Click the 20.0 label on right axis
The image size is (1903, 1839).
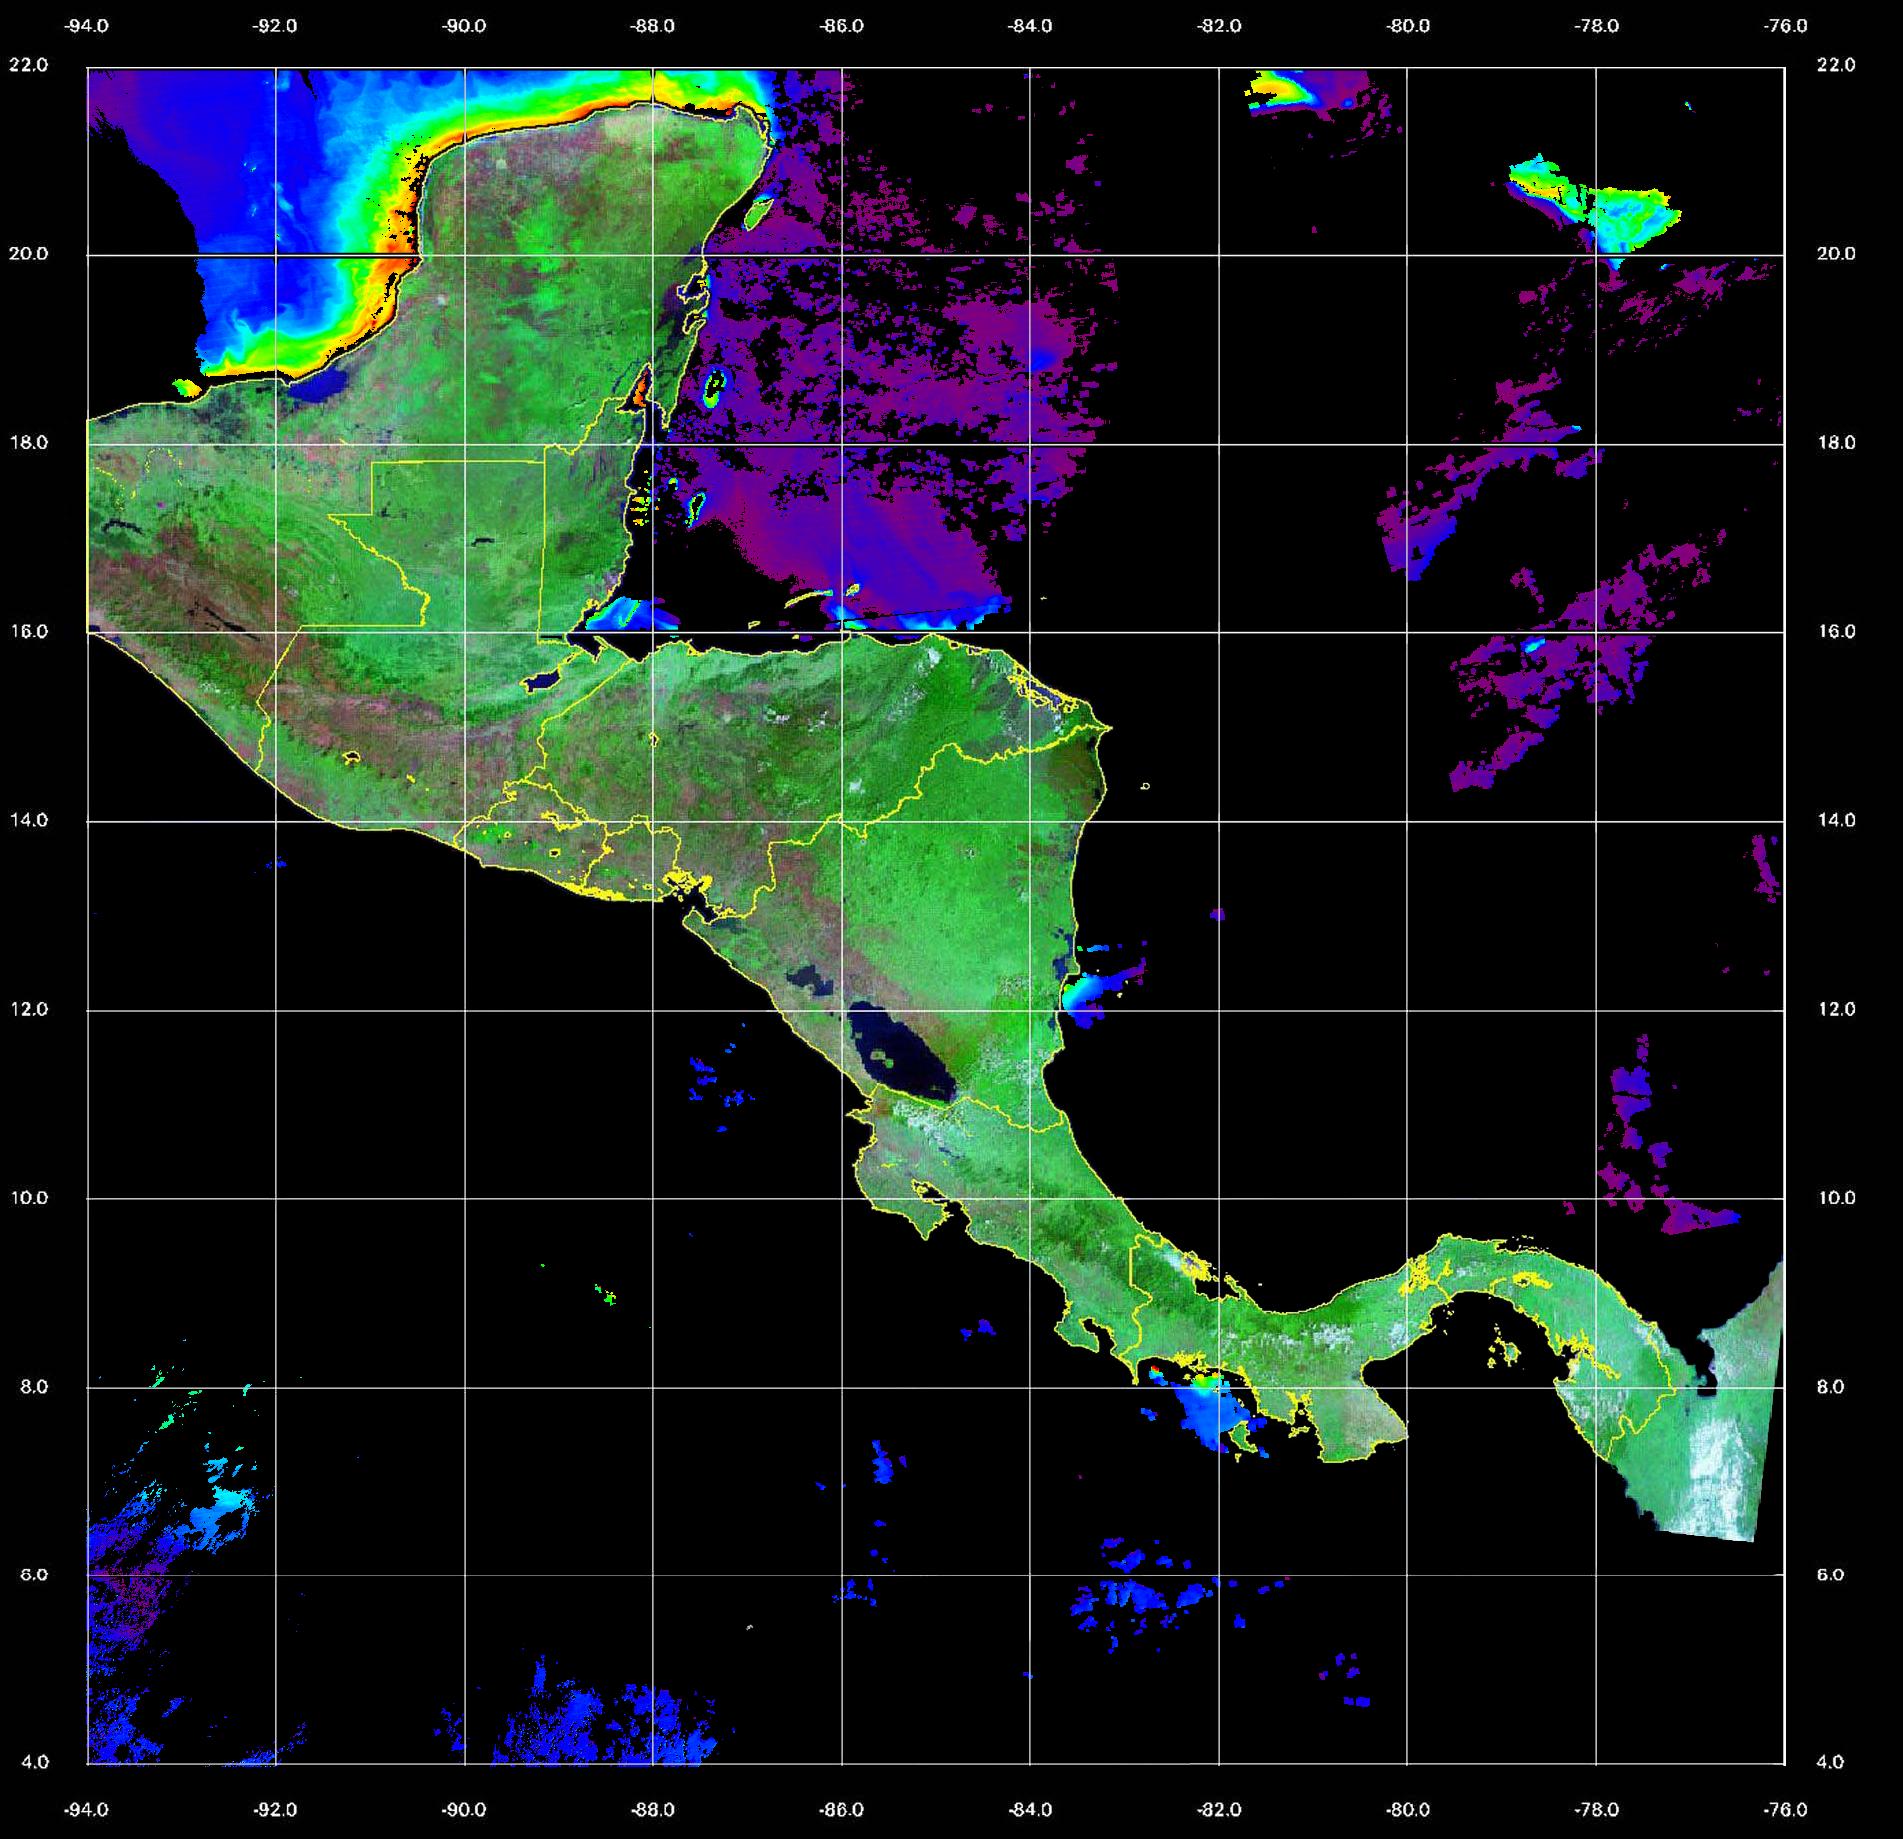click(x=1834, y=254)
